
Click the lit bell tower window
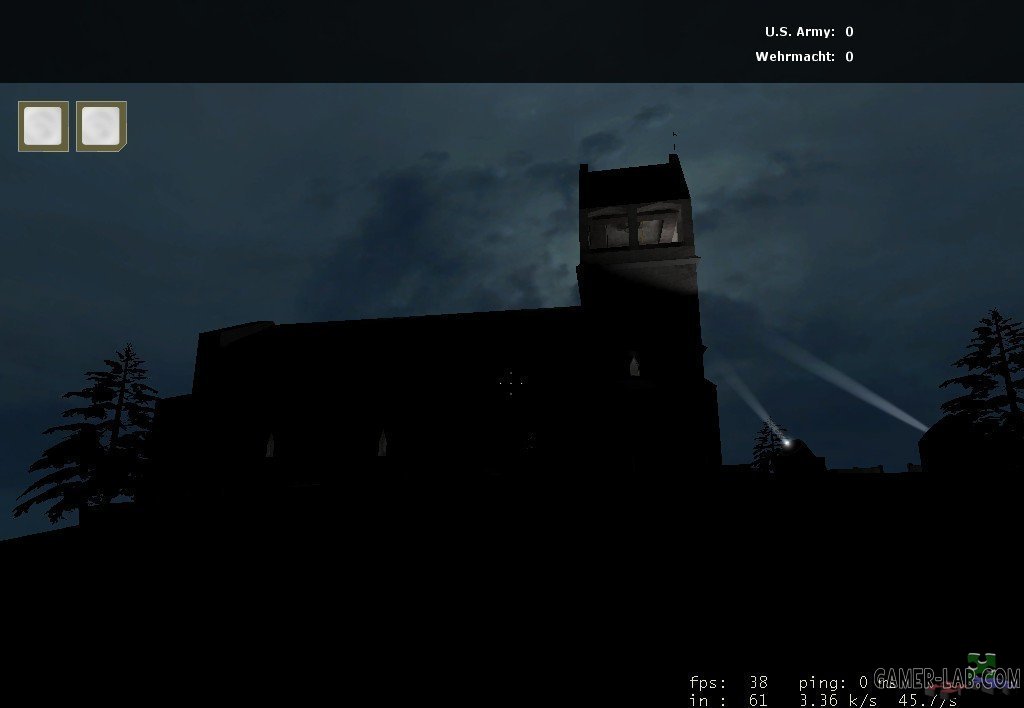pyautogui.click(x=635, y=228)
